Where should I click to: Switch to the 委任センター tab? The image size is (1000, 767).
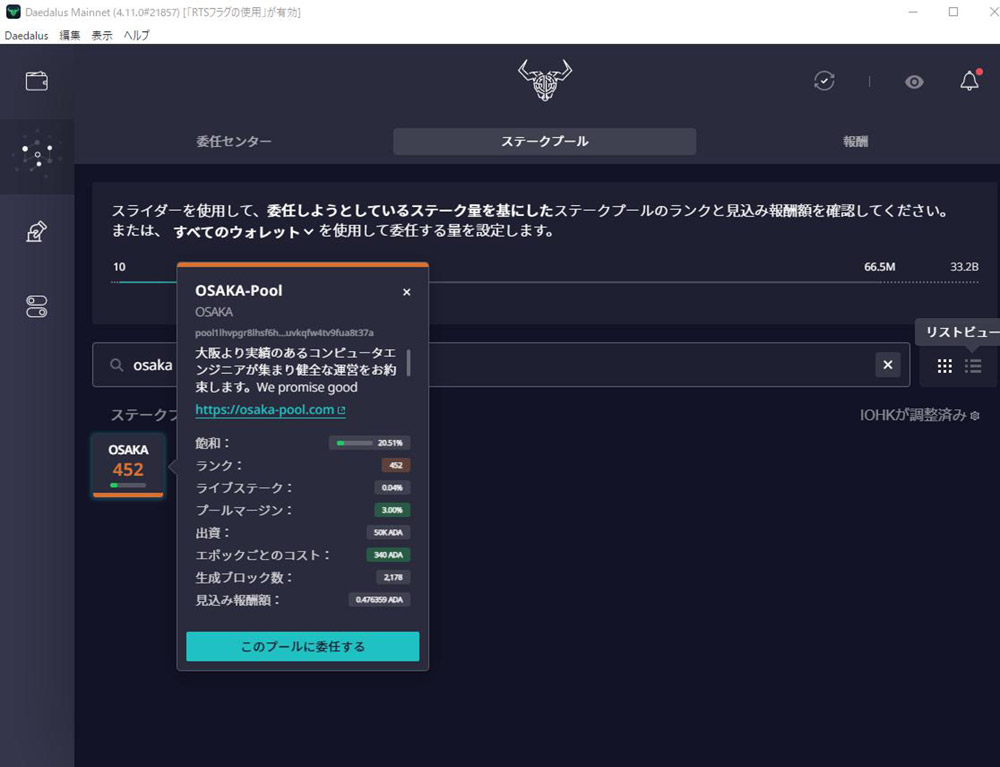[x=233, y=142]
